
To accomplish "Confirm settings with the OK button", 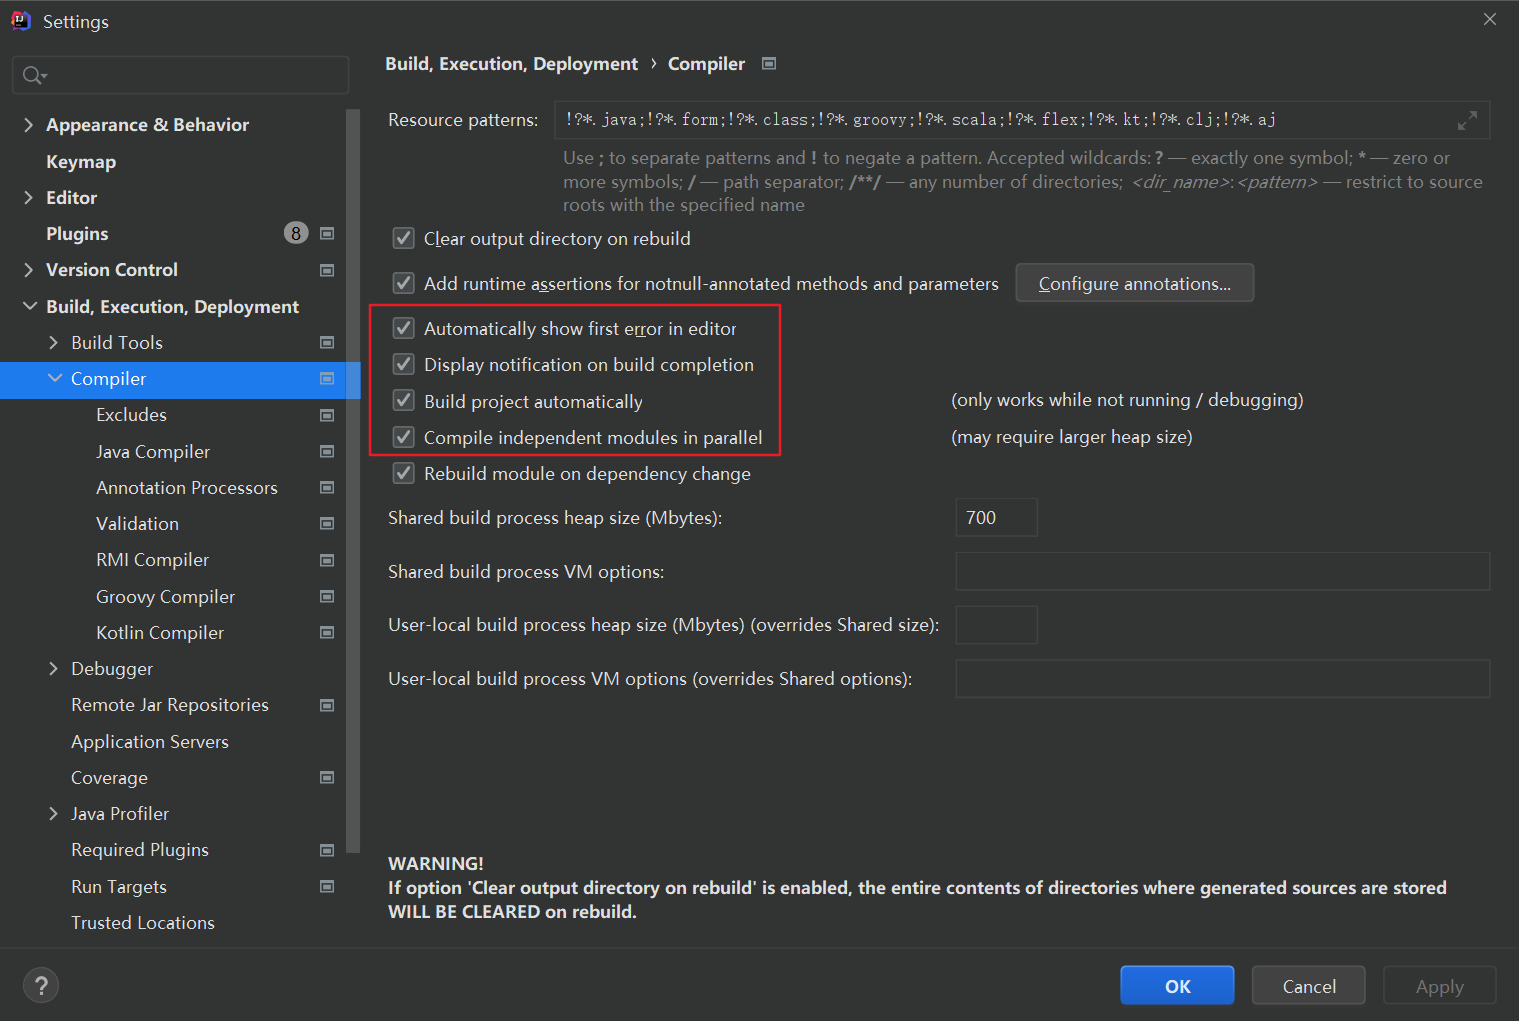I will coord(1177,986).
